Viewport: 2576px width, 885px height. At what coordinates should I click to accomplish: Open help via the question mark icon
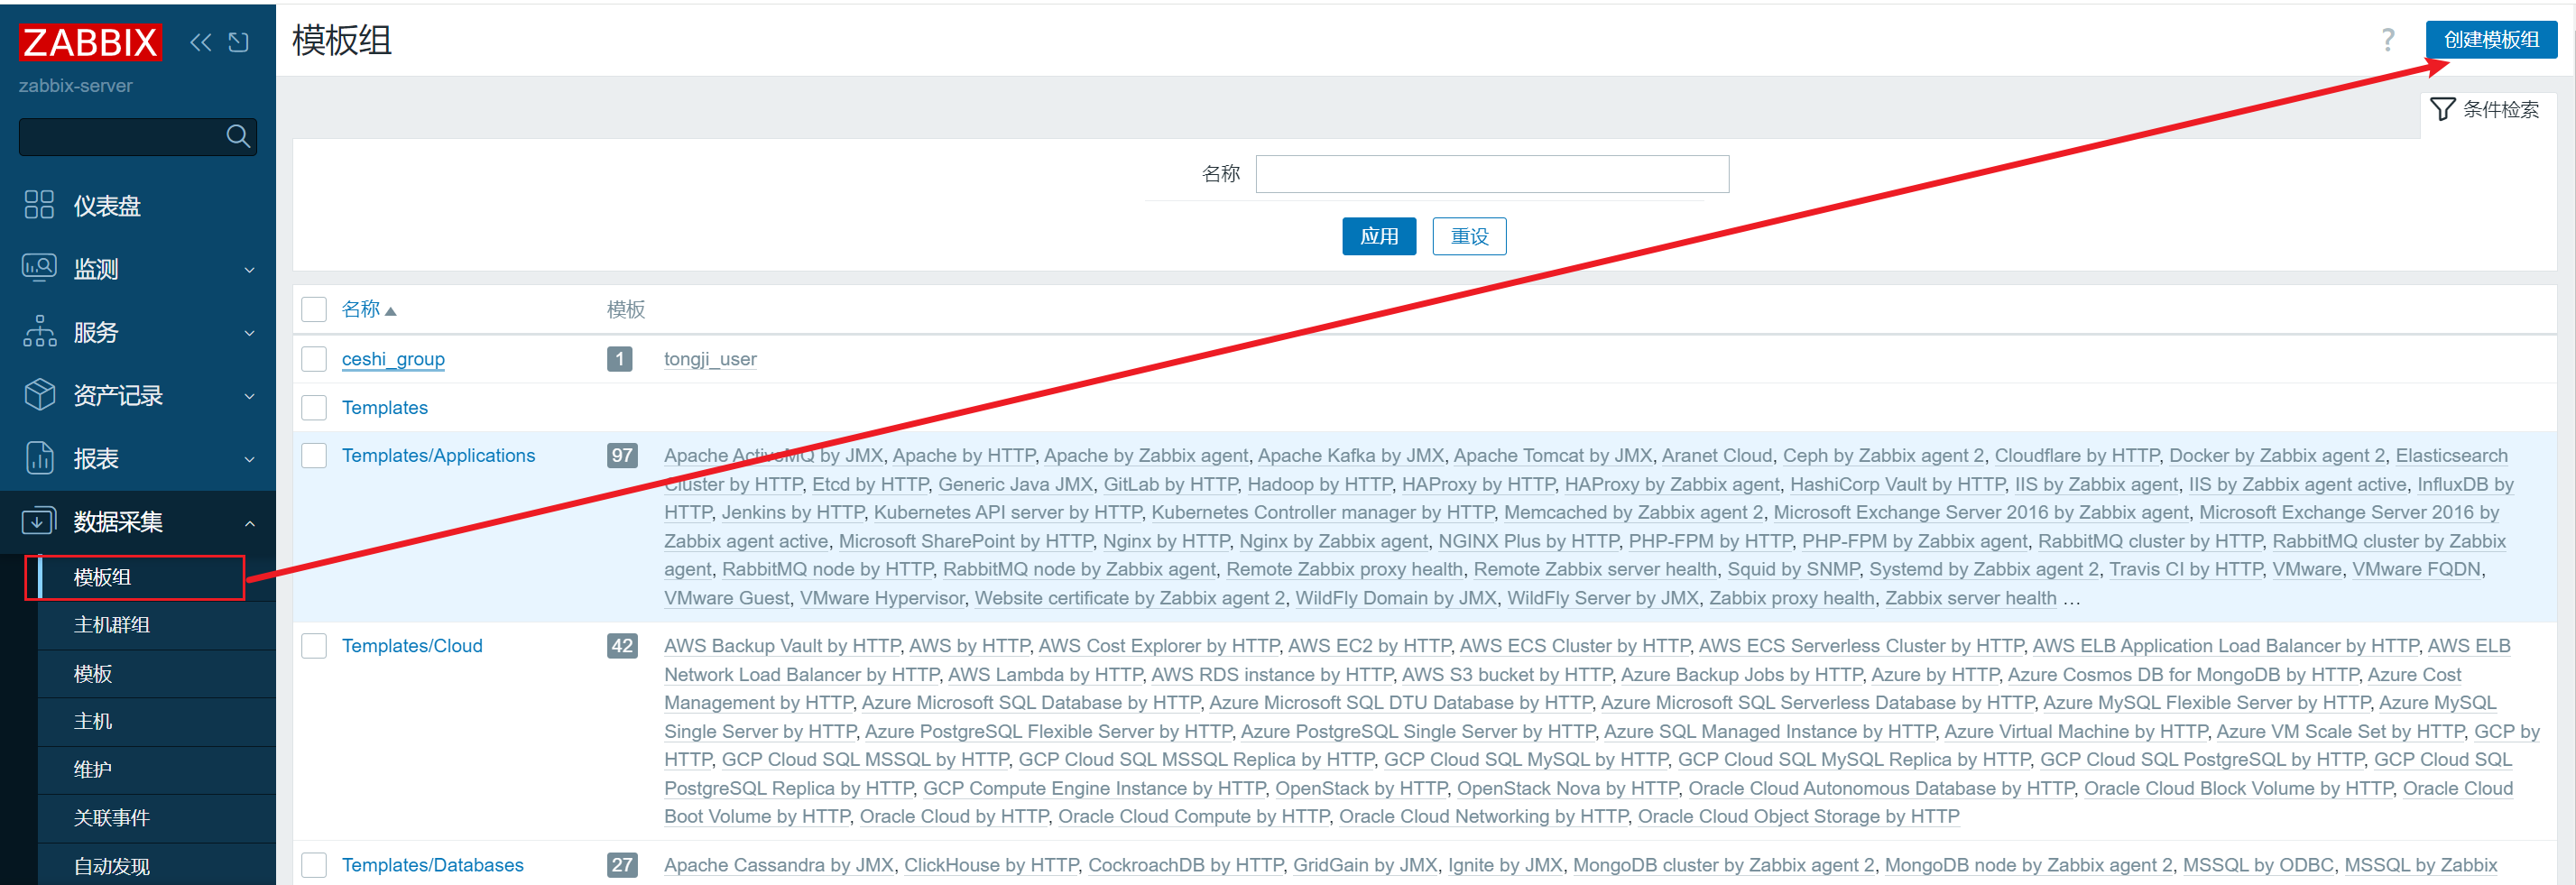pos(2388,40)
